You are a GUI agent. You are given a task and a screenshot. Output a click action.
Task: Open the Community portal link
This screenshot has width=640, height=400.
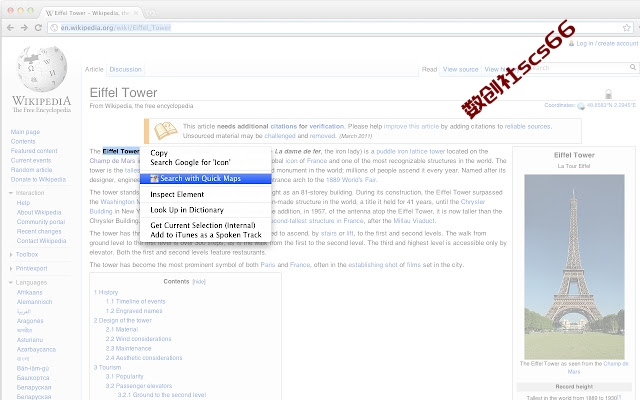(x=41, y=222)
